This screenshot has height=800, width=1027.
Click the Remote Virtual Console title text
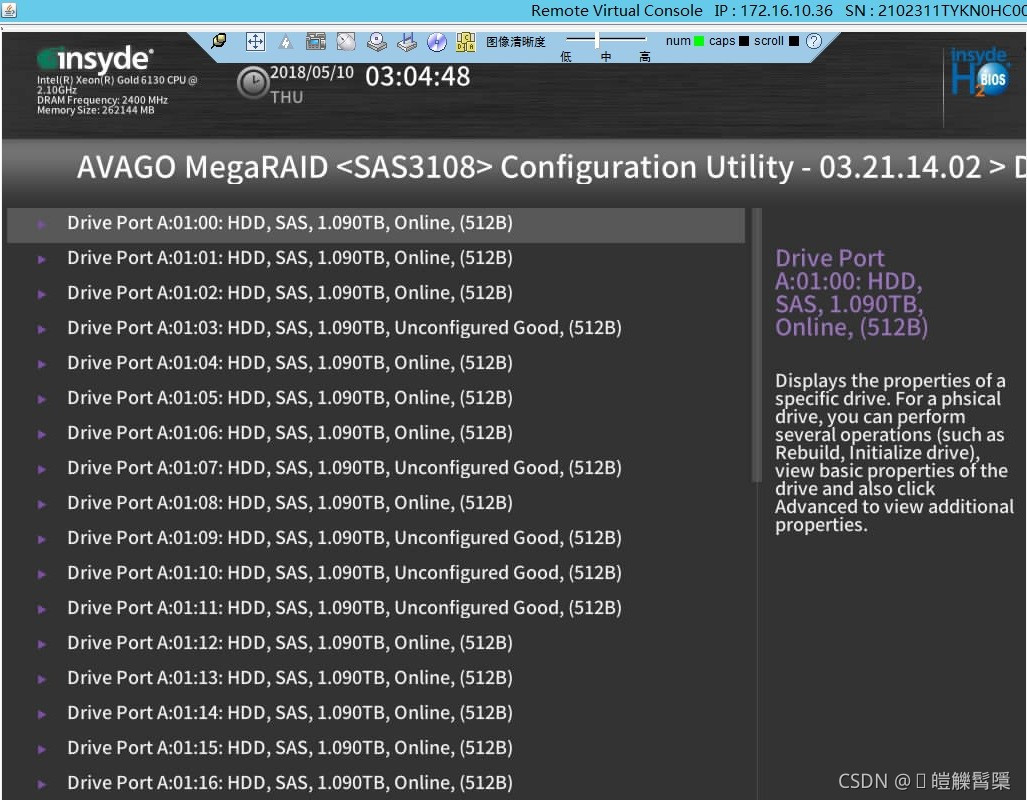(x=616, y=10)
